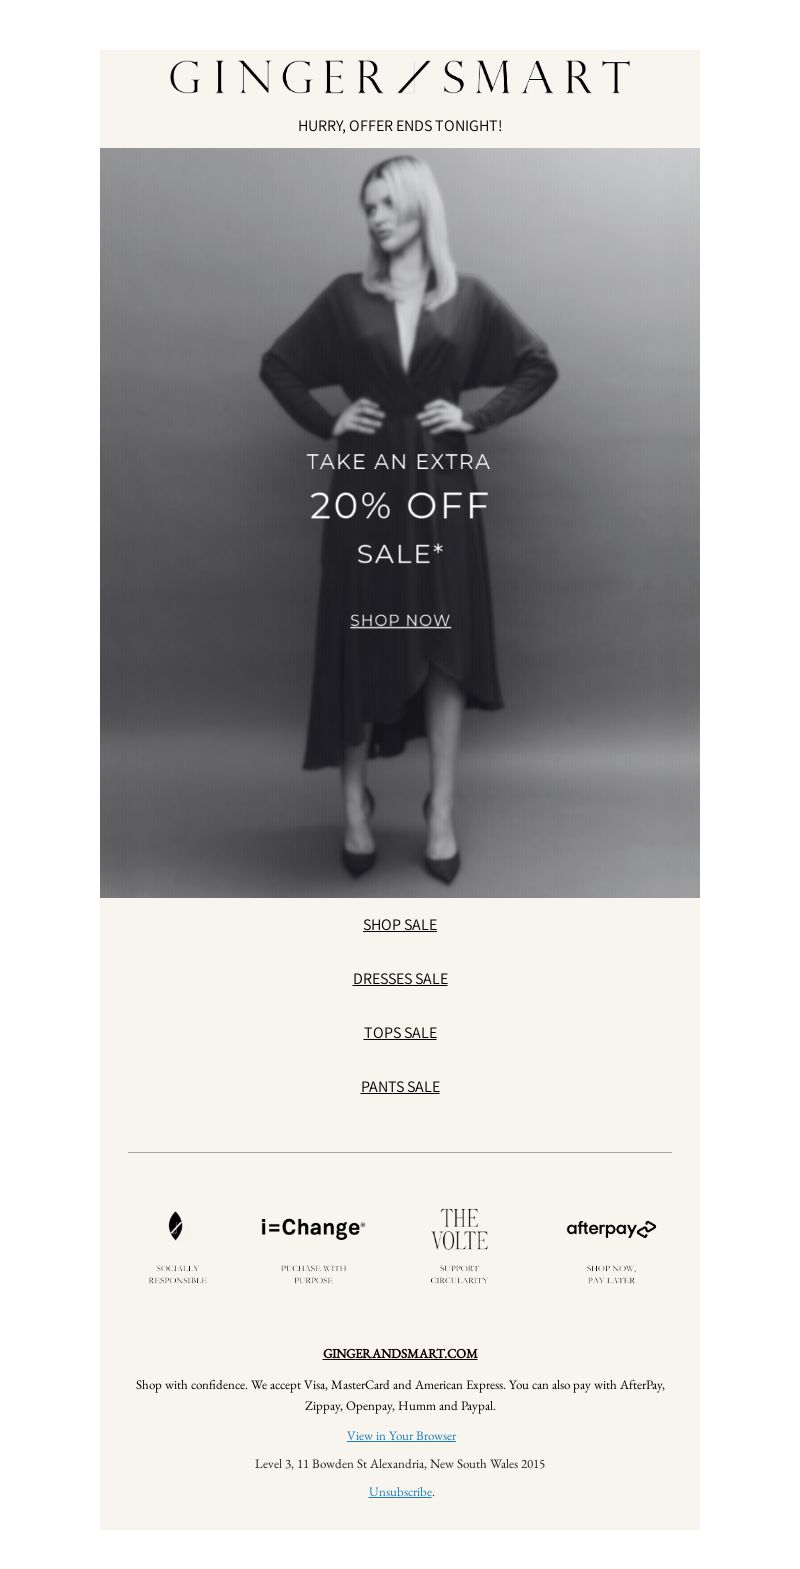Click the Unsubscribe link
The width and height of the screenshot is (800, 1569).
400,1492
